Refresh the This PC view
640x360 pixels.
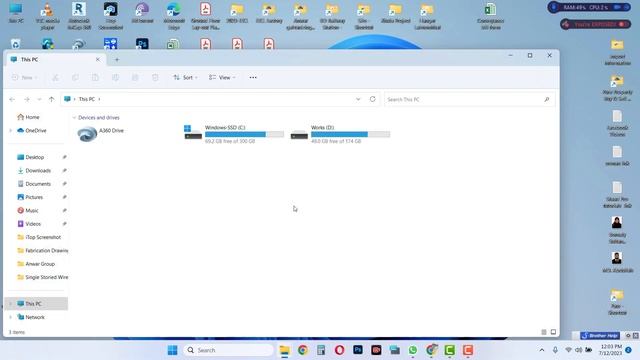tap(373, 99)
